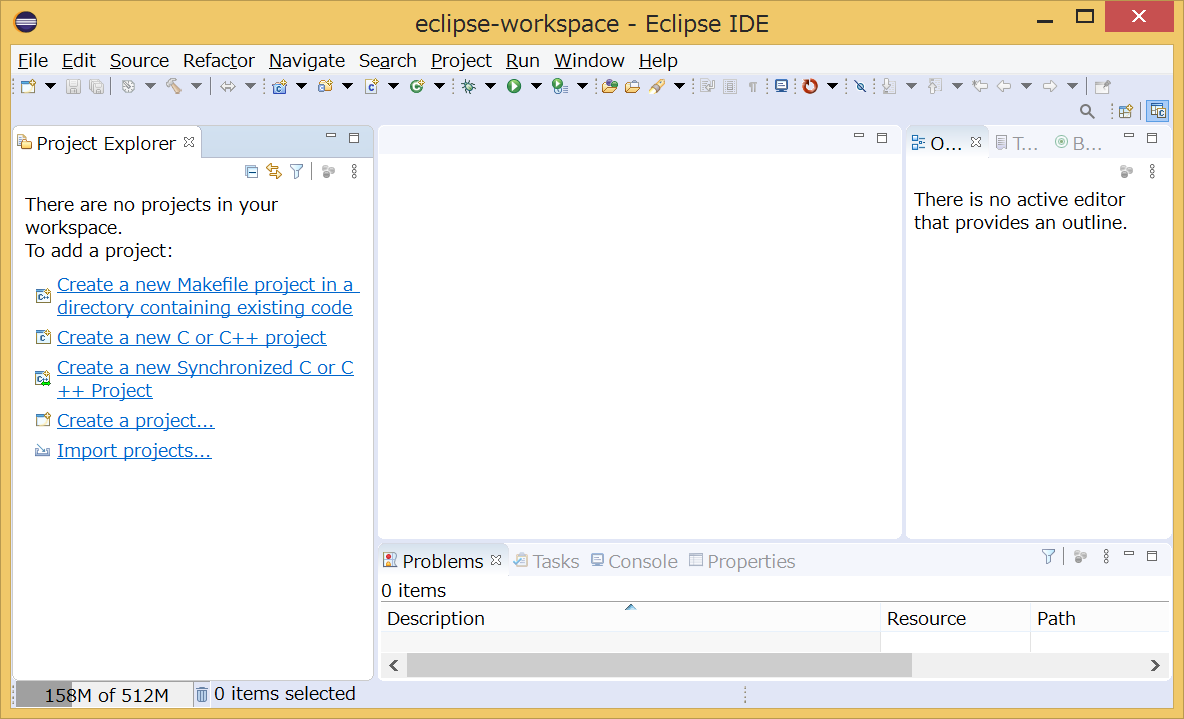1184x719 pixels.
Task: Collapse All in Project Explorer toolbar
Action: [x=251, y=171]
